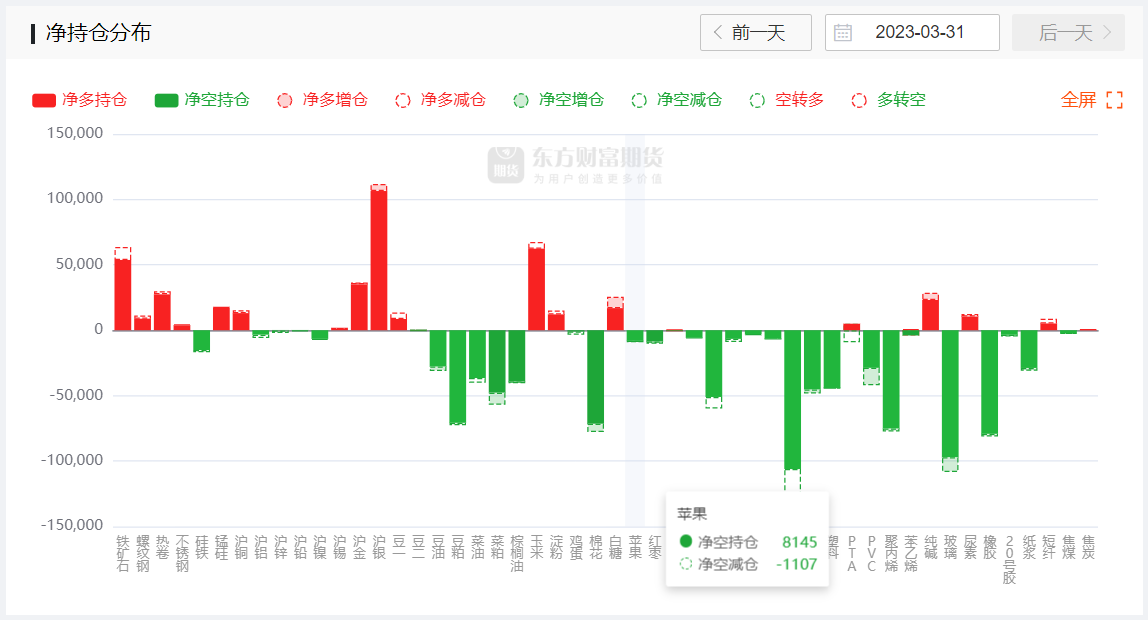Select the red 铁矿石 bar
Viewport: 1148px width, 620px height.
[123, 294]
